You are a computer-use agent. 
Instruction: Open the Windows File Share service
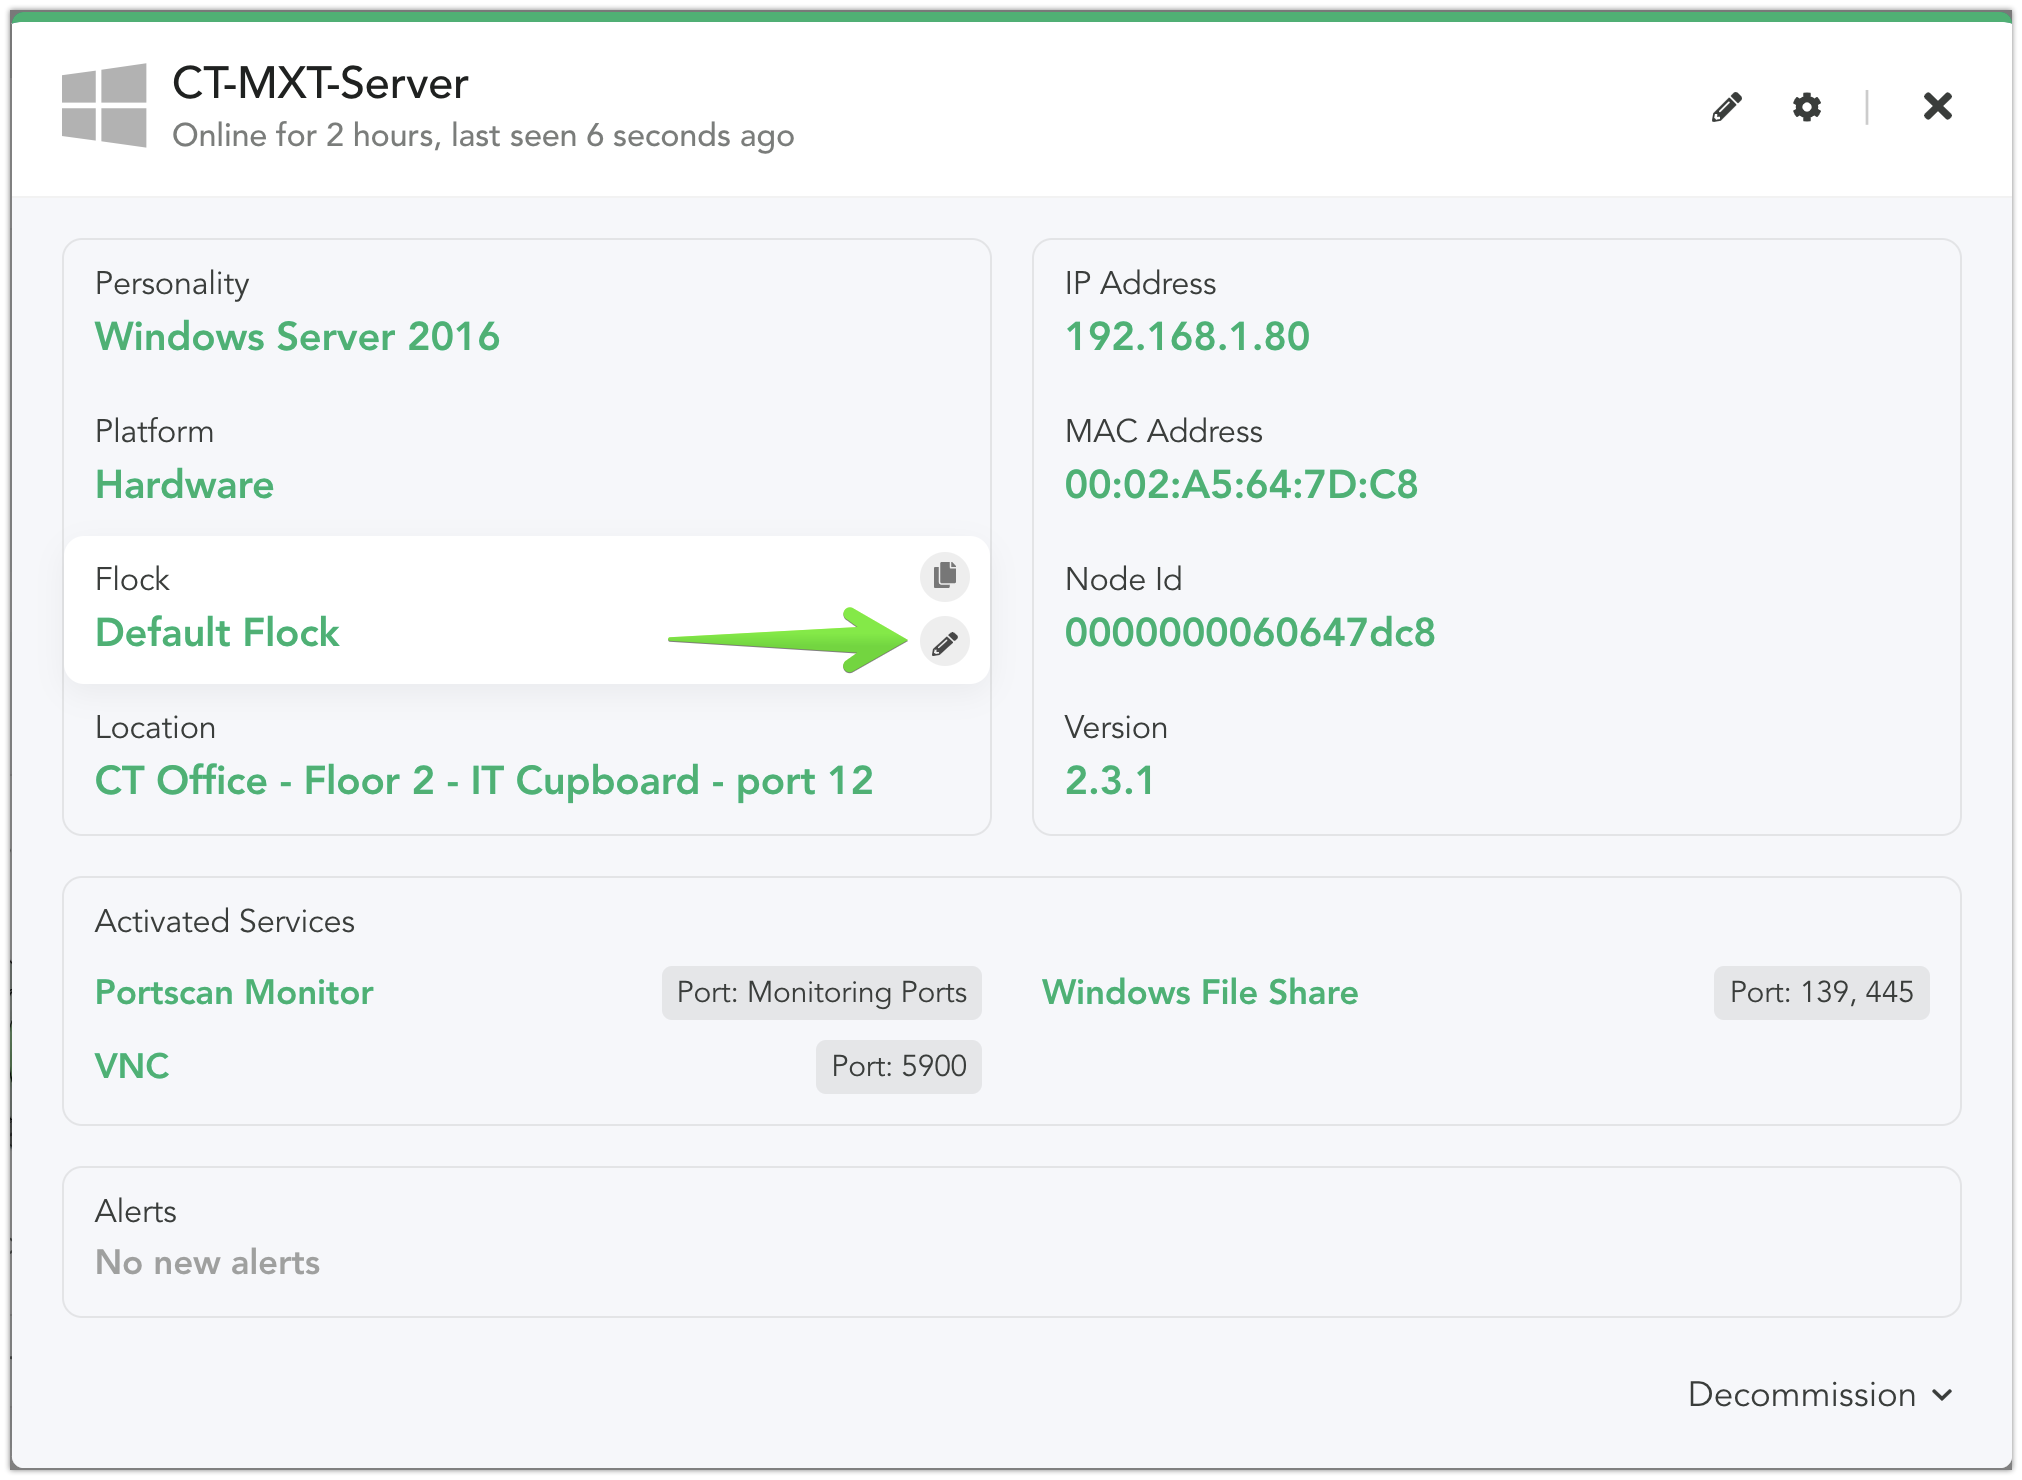(x=1200, y=992)
